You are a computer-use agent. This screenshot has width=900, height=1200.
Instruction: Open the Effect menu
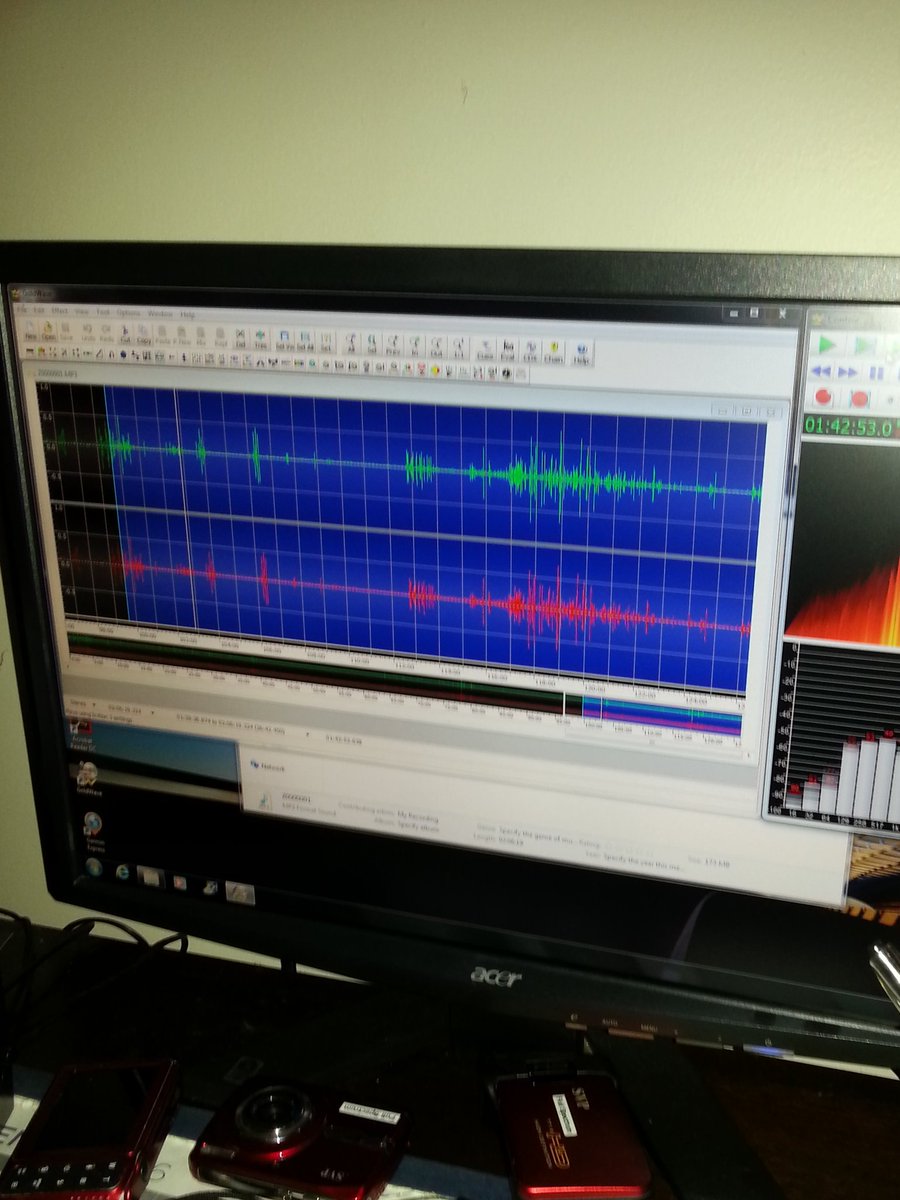pyautogui.click(x=59, y=311)
